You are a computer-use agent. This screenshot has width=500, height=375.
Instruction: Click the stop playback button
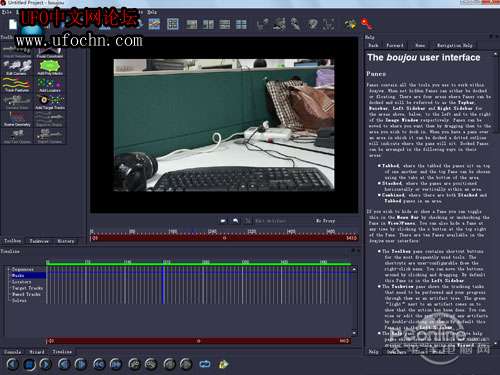tap(29, 364)
